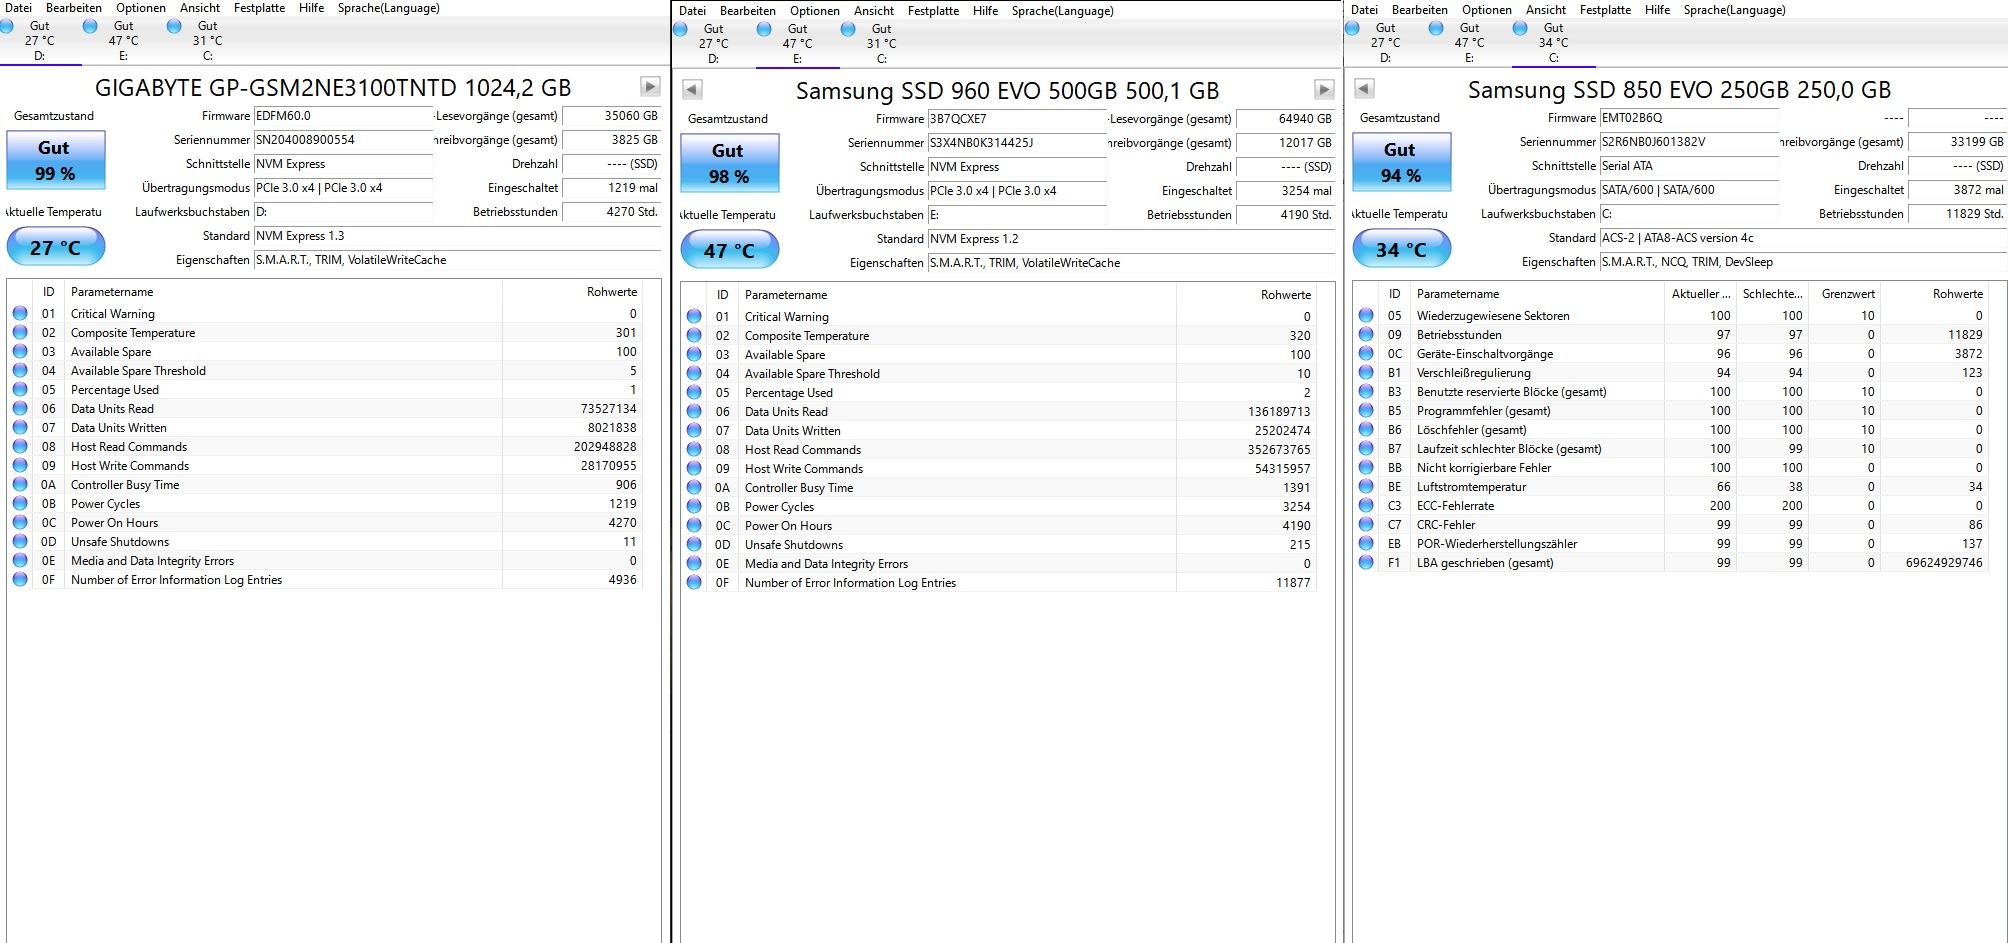
Task: Click serial number field S3X4NB0K314425J
Action: pos(1017,143)
